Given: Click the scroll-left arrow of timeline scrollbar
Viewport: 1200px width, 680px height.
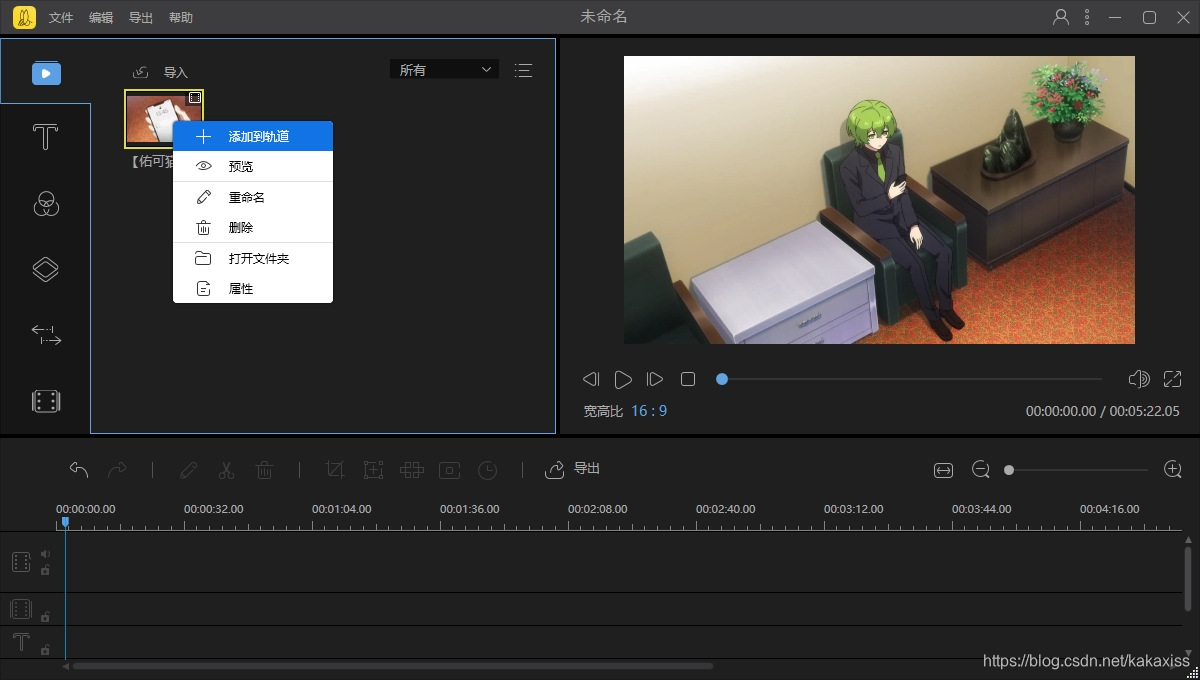Looking at the screenshot, I should click(x=66, y=666).
